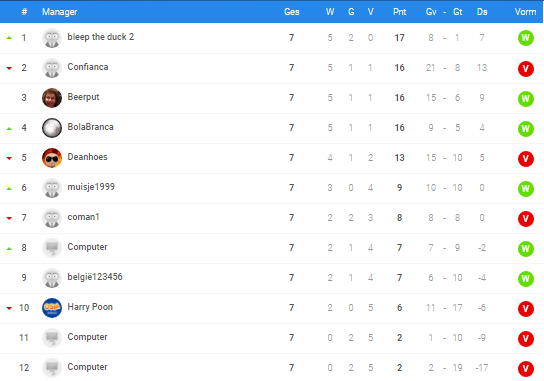
Task: Open manager profile bleep the duck 2
Action: click(101, 37)
